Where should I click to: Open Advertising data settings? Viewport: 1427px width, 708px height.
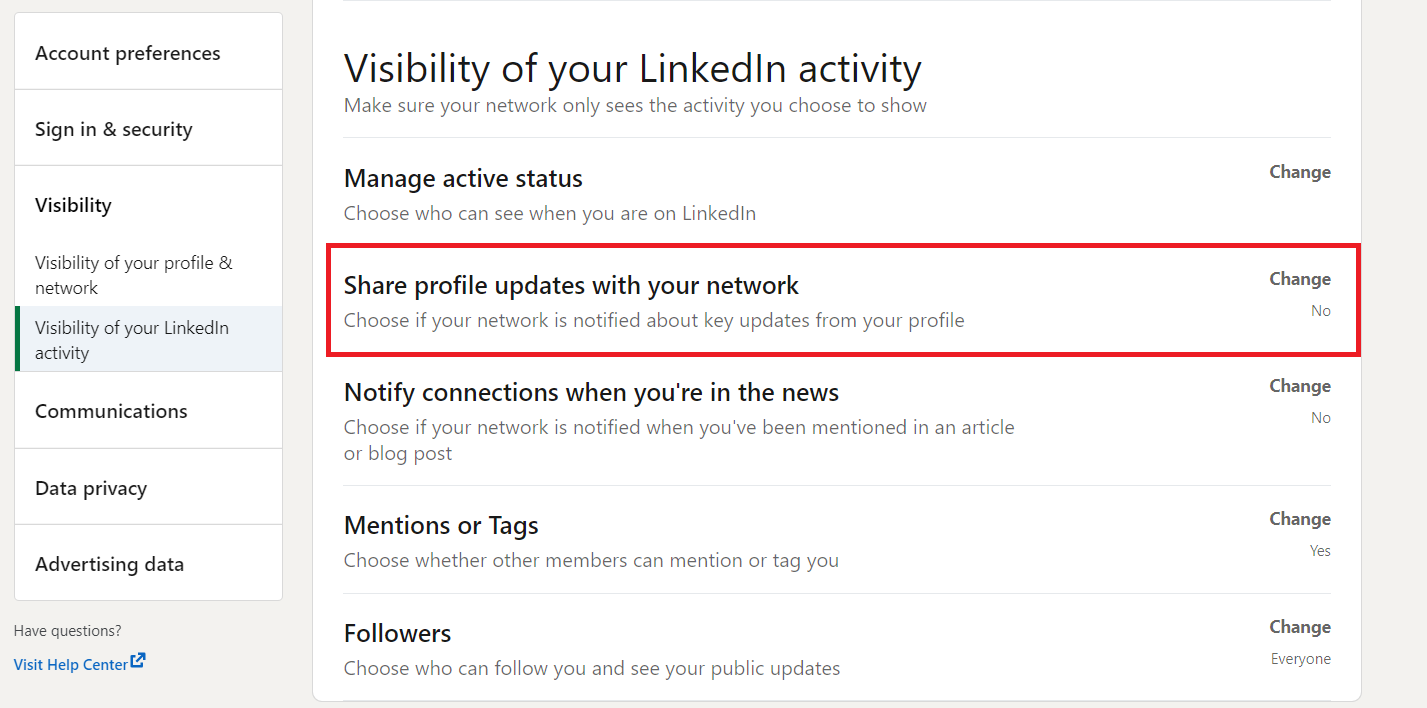coord(149,564)
